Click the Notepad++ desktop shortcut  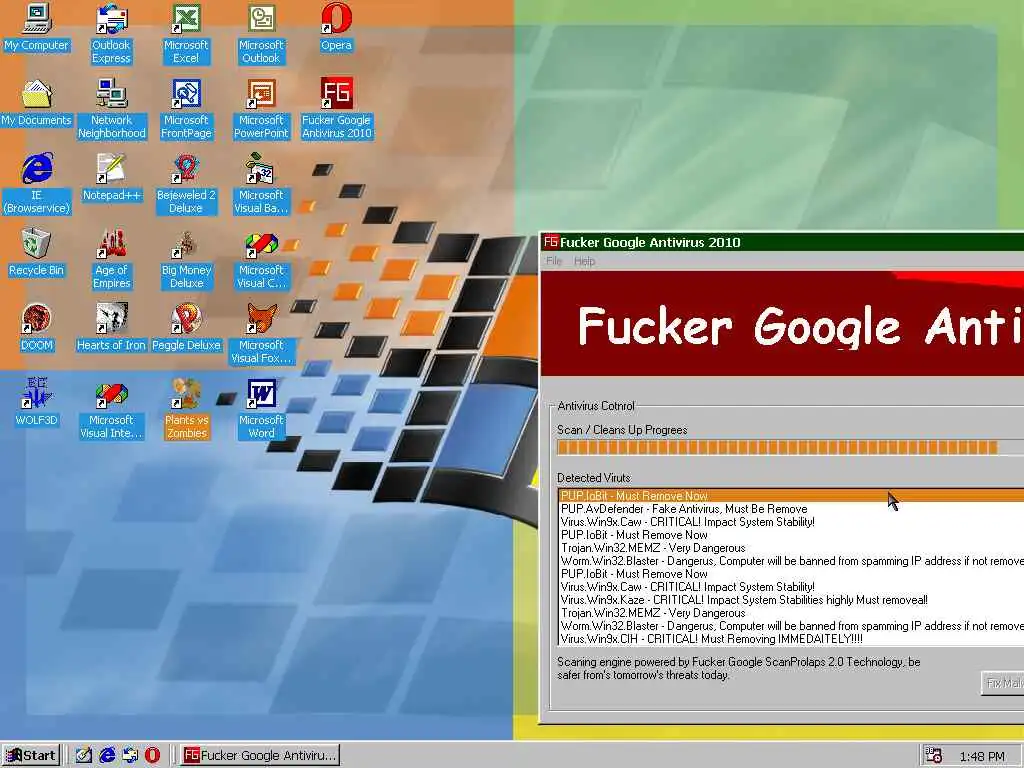click(111, 178)
